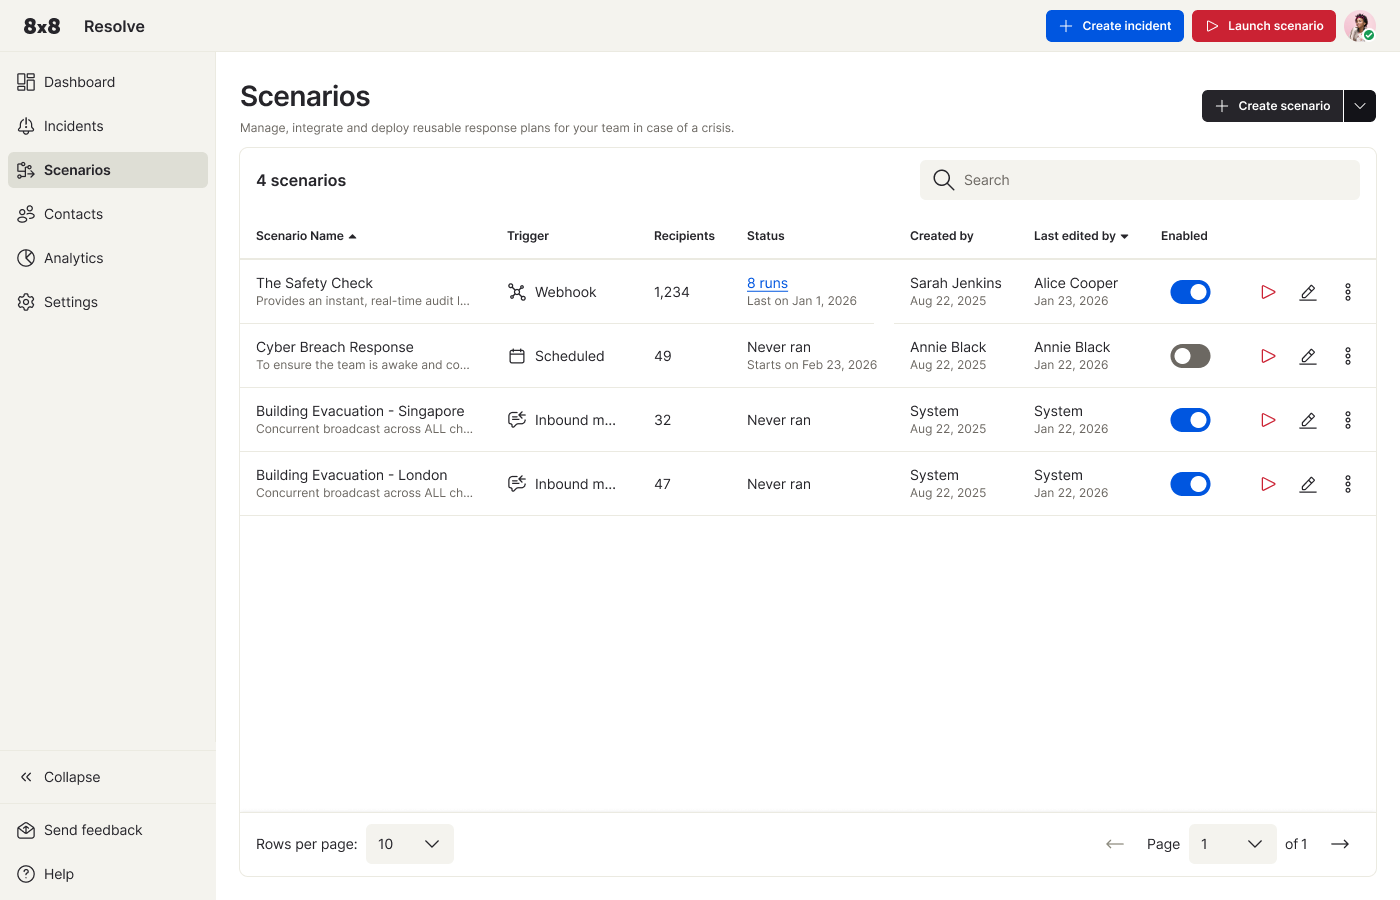Screen dimensions: 1400x900
Task: Click the Create scenario button
Action: pyautogui.click(x=1272, y=106)
